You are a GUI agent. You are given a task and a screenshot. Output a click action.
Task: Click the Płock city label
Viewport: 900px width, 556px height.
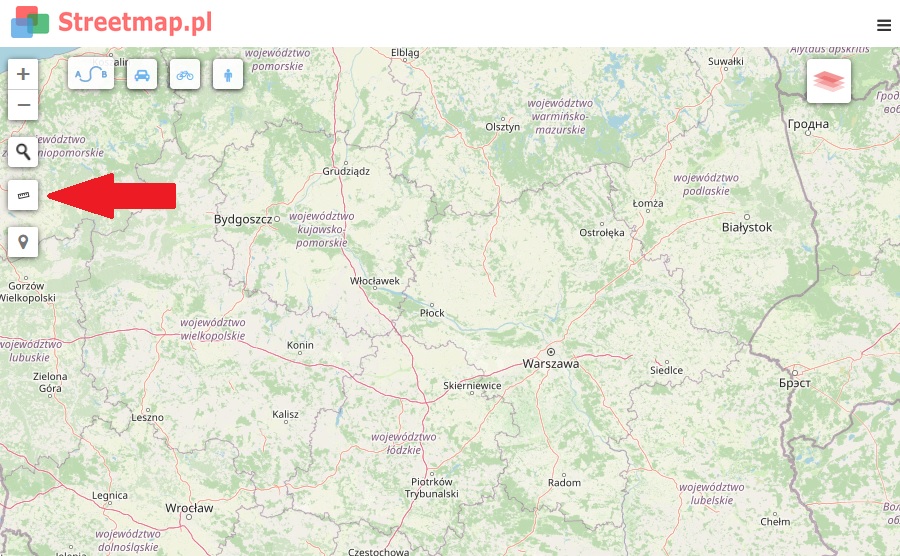coord(432,313)
